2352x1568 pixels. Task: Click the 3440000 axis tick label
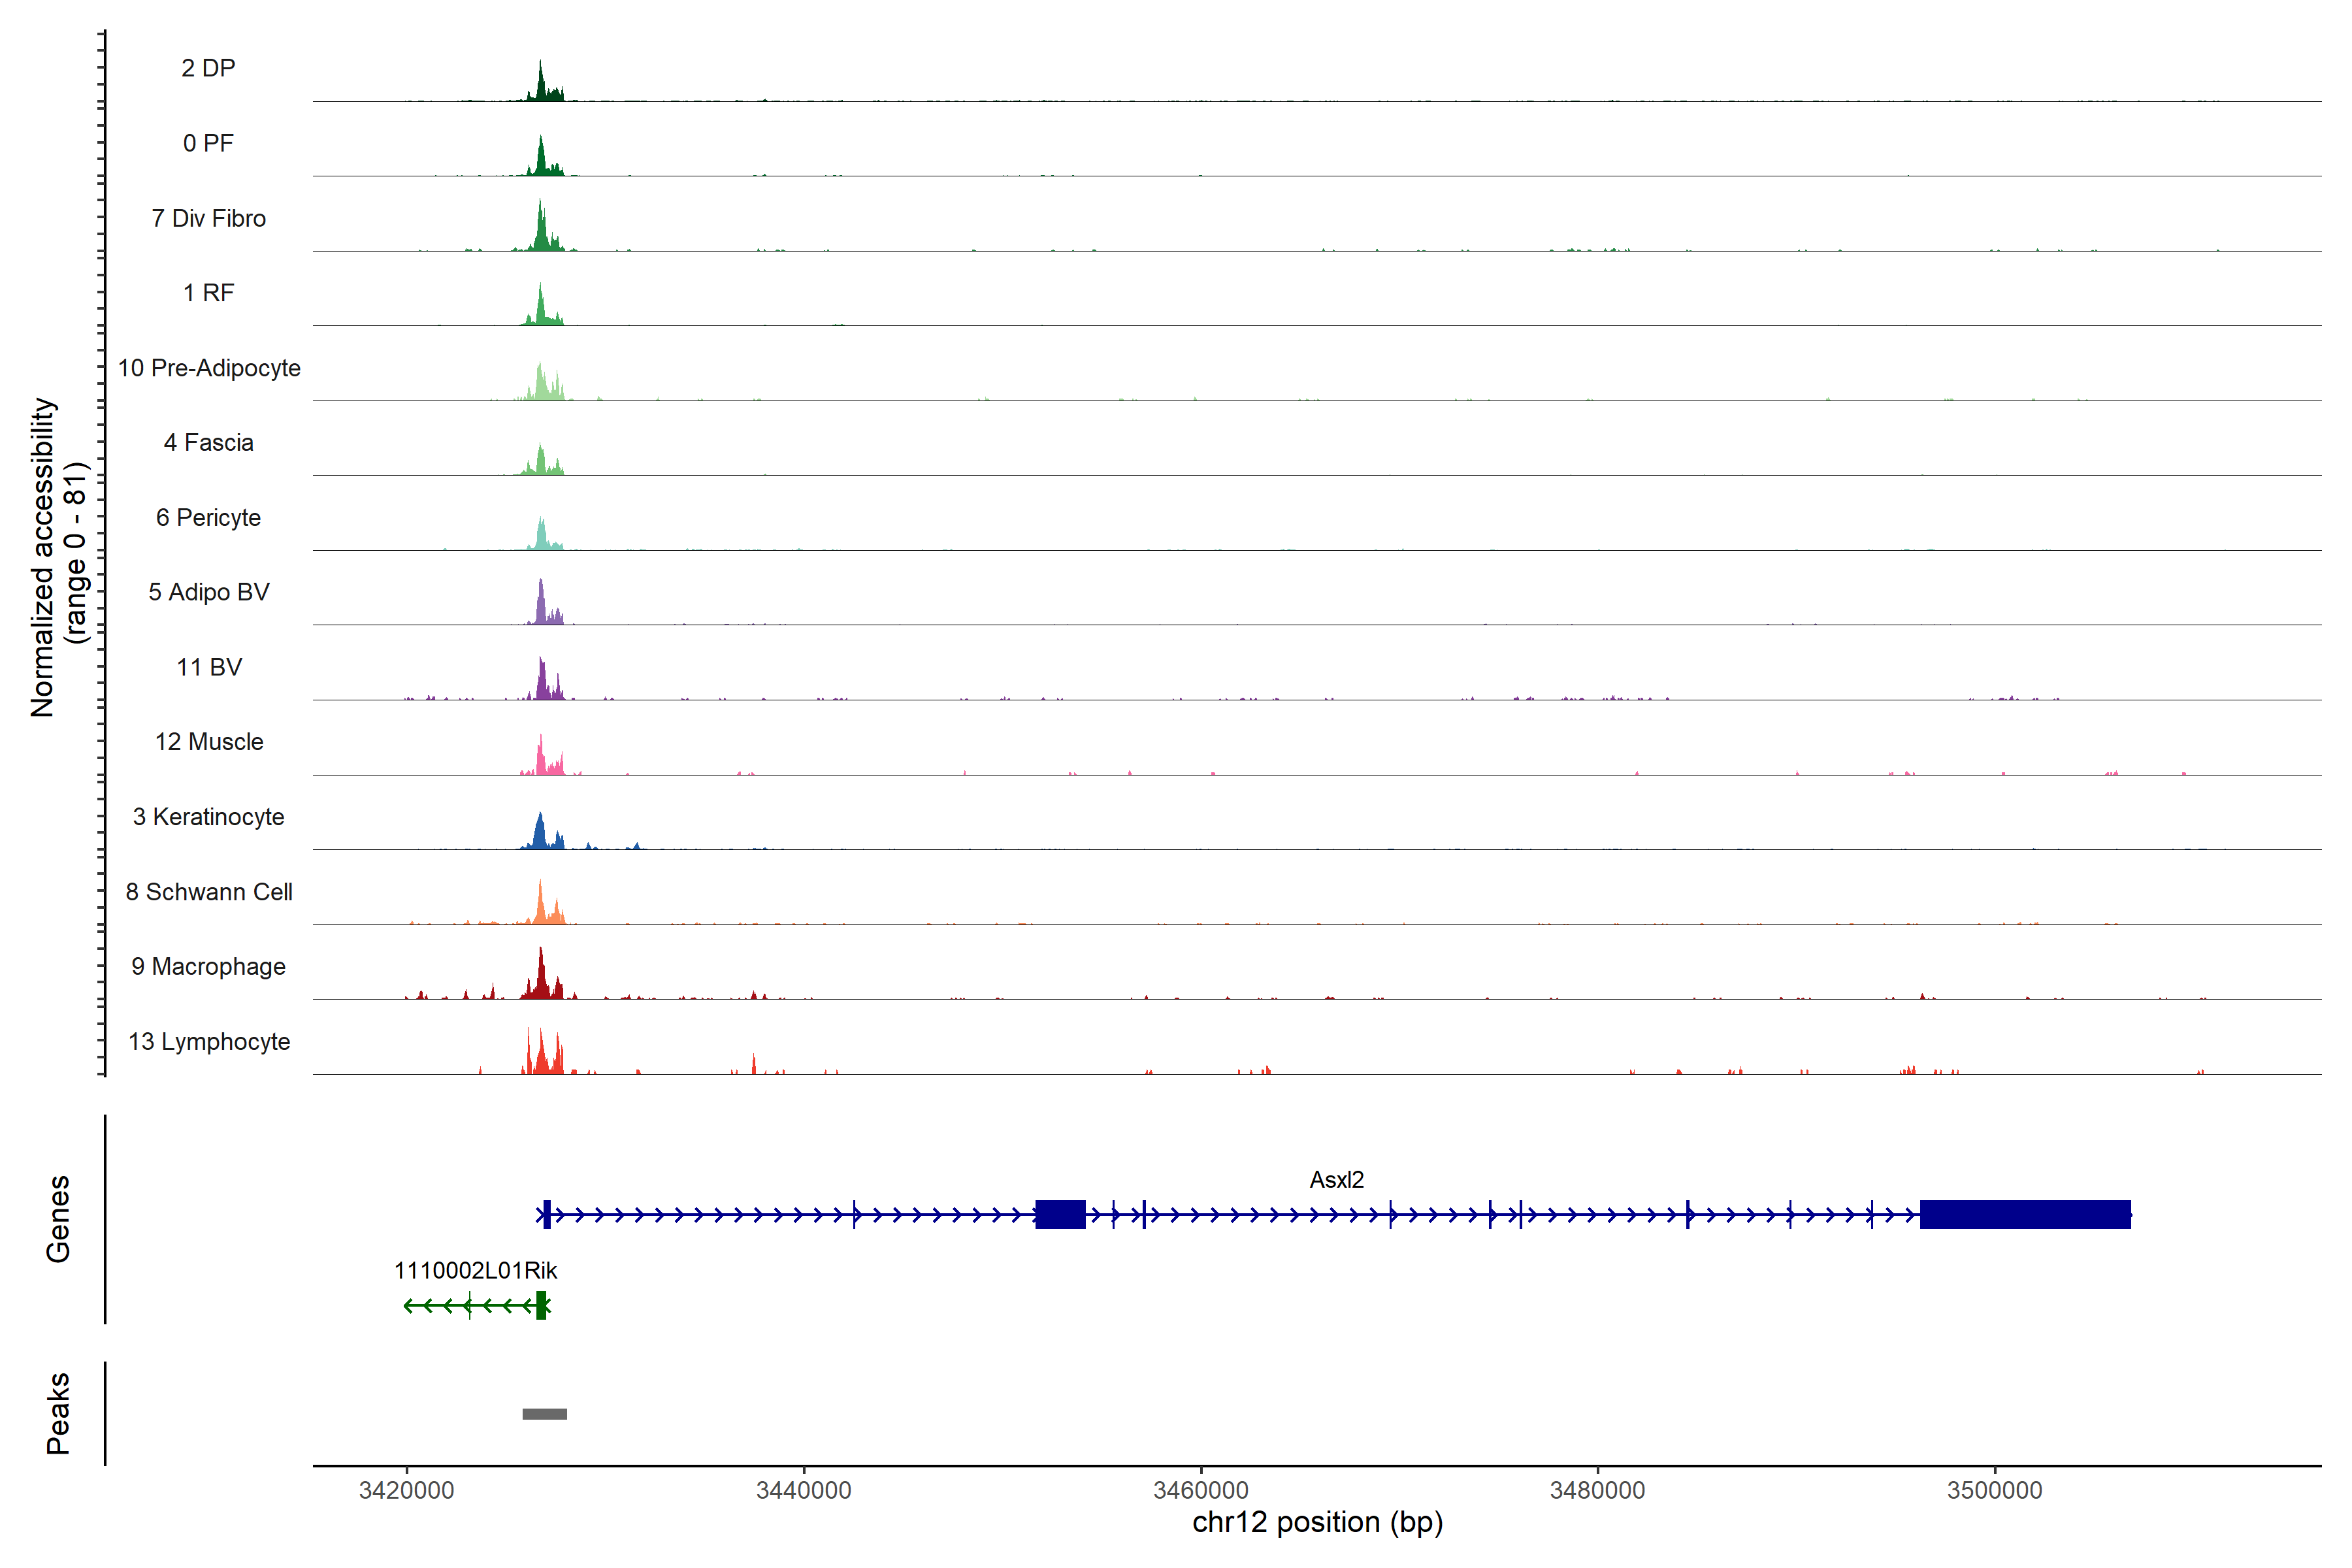[x=803, y=1490]
